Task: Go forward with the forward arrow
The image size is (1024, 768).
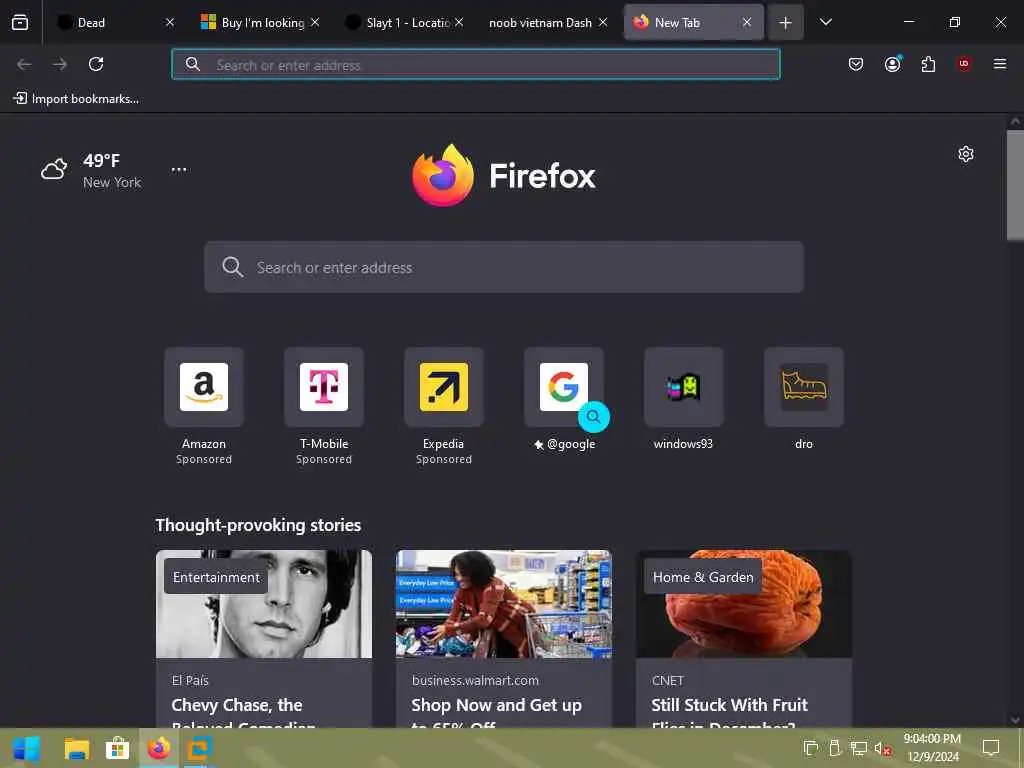Action: 60,64
